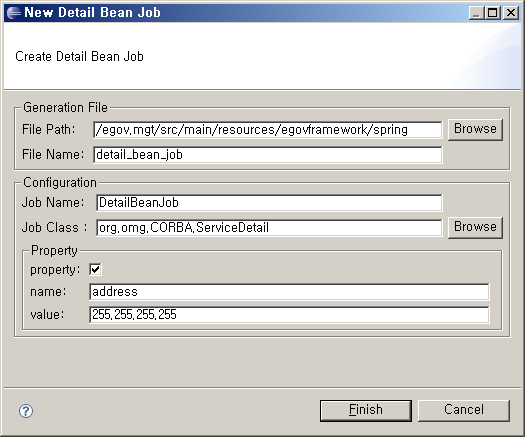525x437 pixels.
Task: Cancel the detail bean job creation
Action: [x=464, y=410]
